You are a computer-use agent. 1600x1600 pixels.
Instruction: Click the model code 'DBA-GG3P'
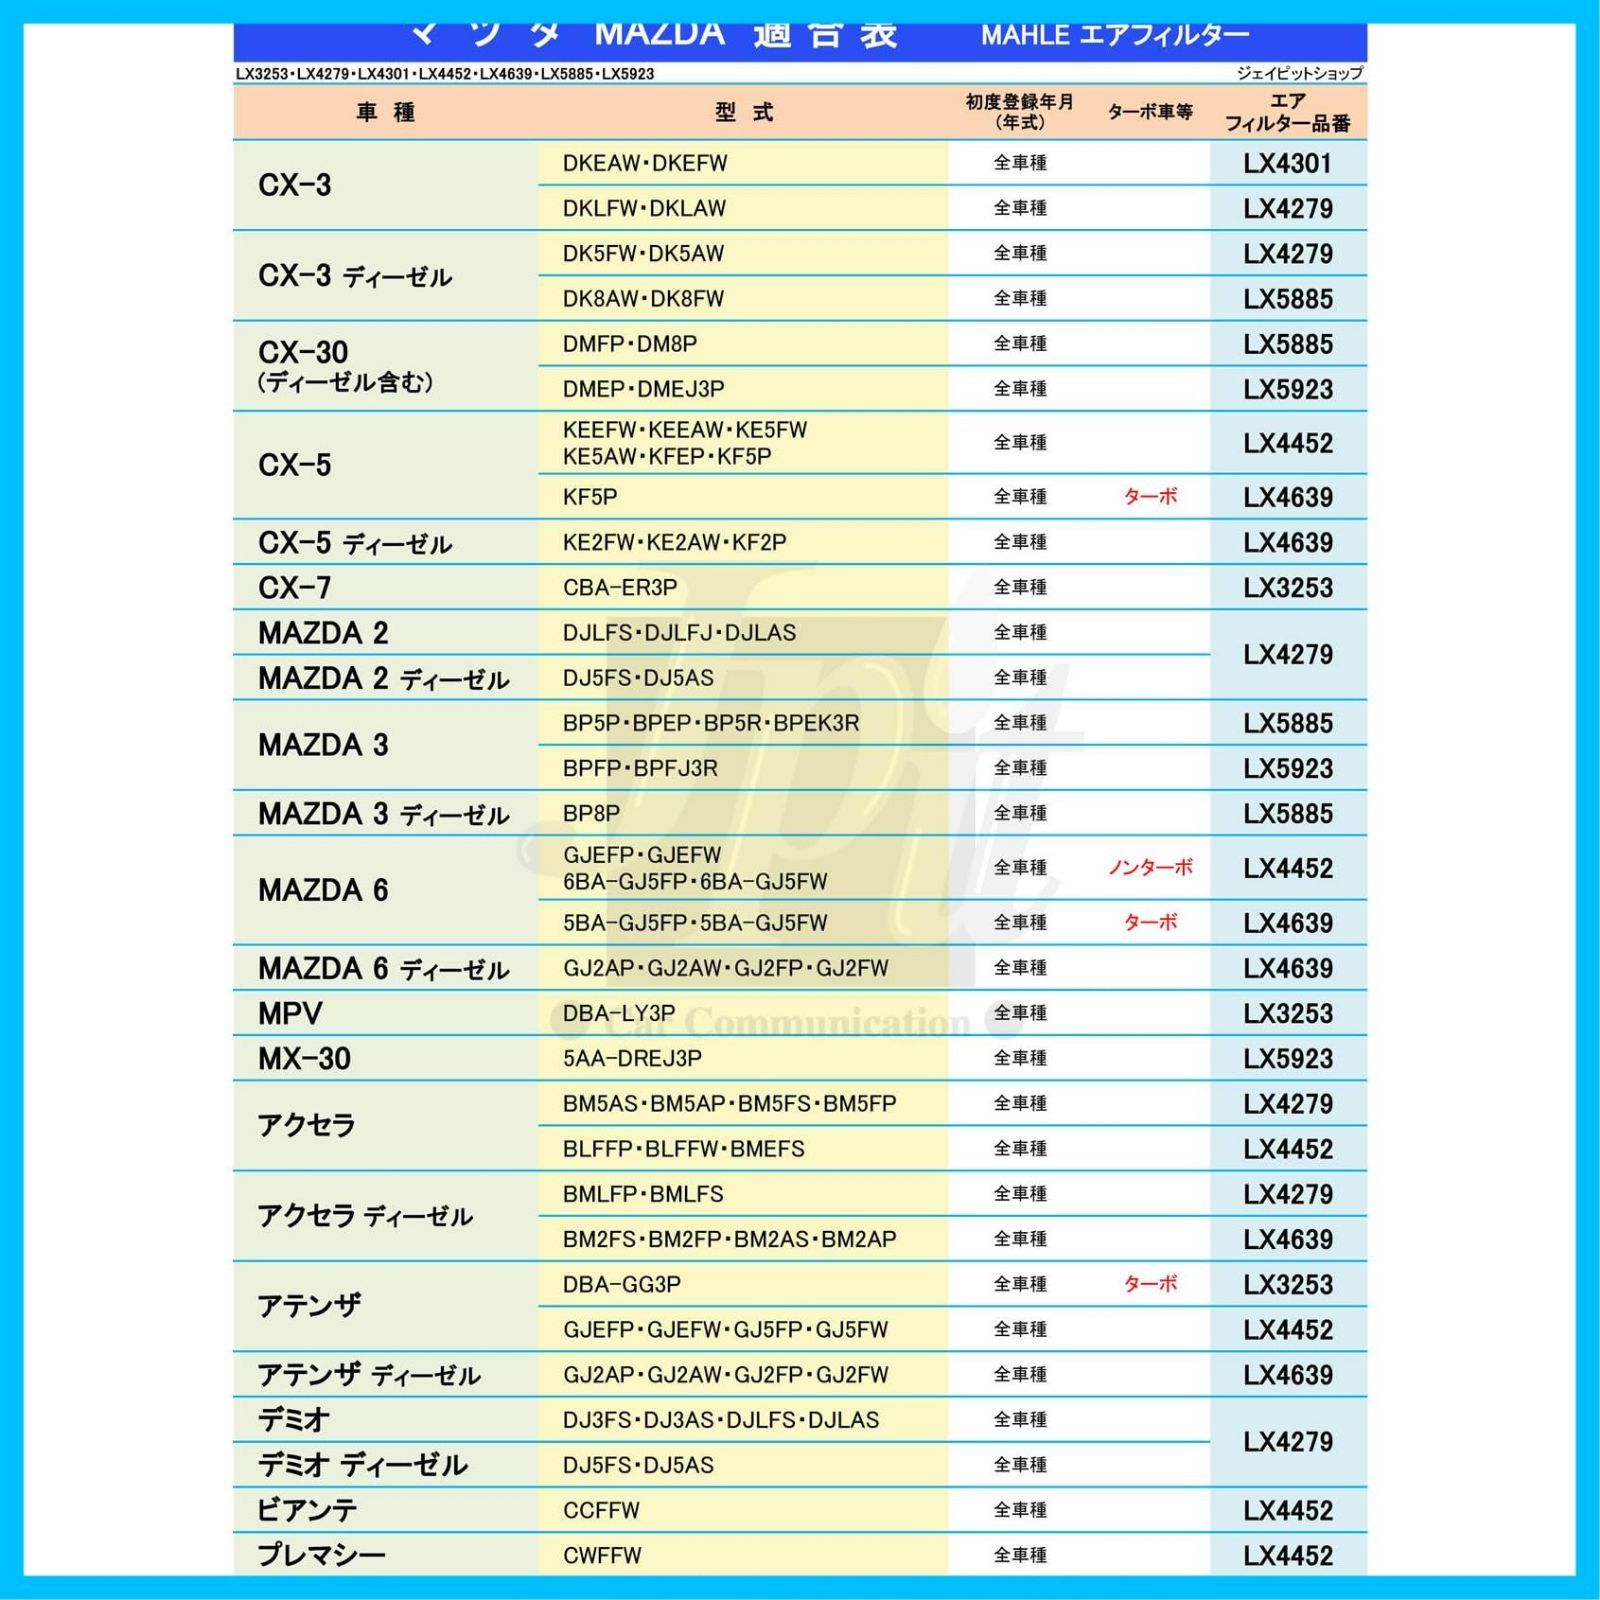pos(621,1284)
